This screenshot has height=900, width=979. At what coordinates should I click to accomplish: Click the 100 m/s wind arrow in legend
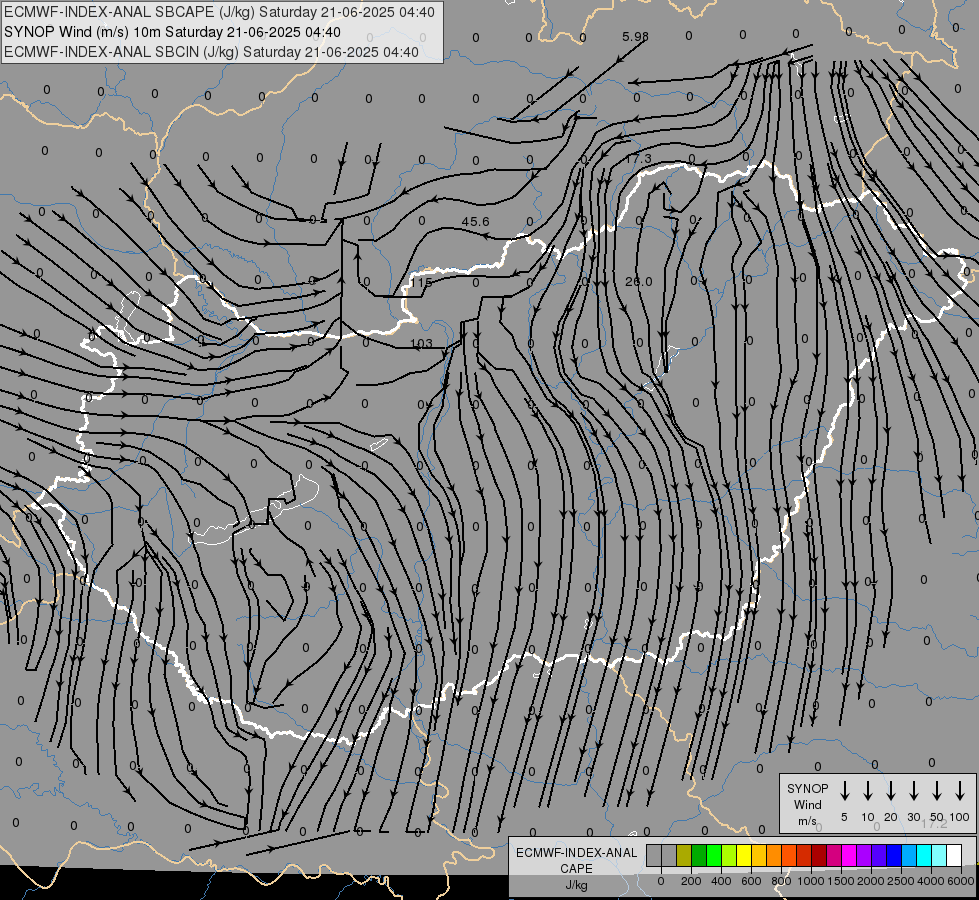point(960,791)
